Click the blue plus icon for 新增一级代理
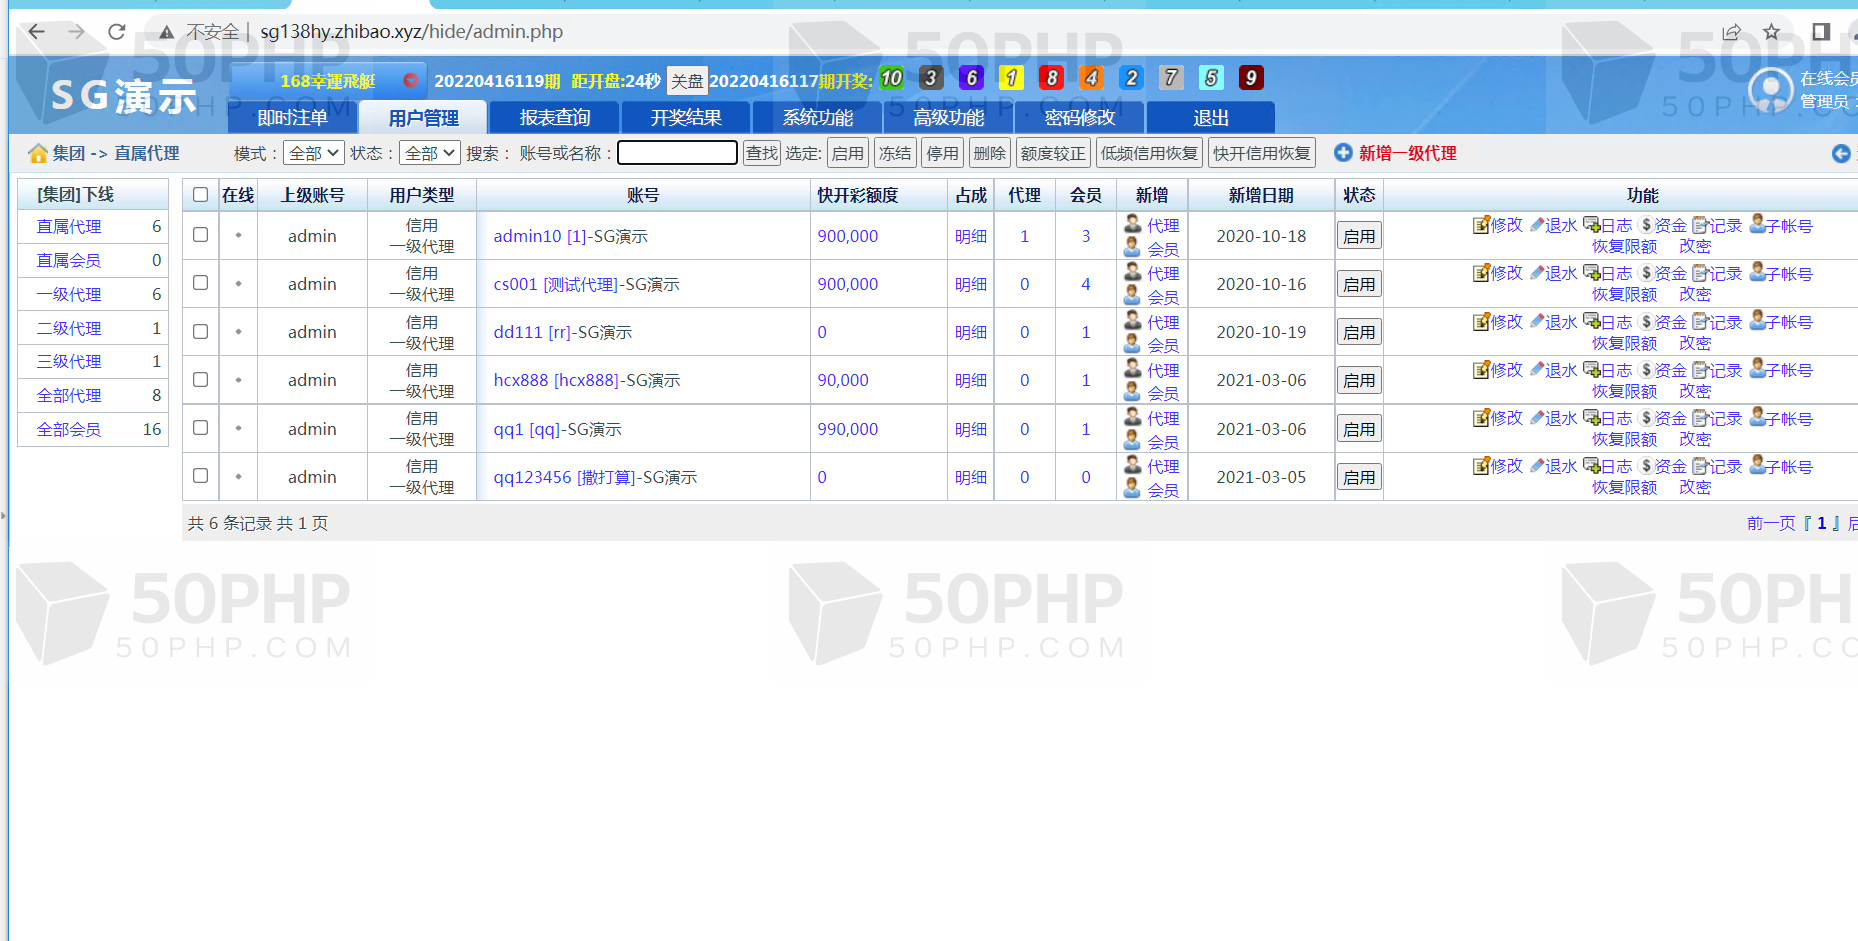Image resolution: width=1858 pixels, height=941 pixels. [1343, 153]
